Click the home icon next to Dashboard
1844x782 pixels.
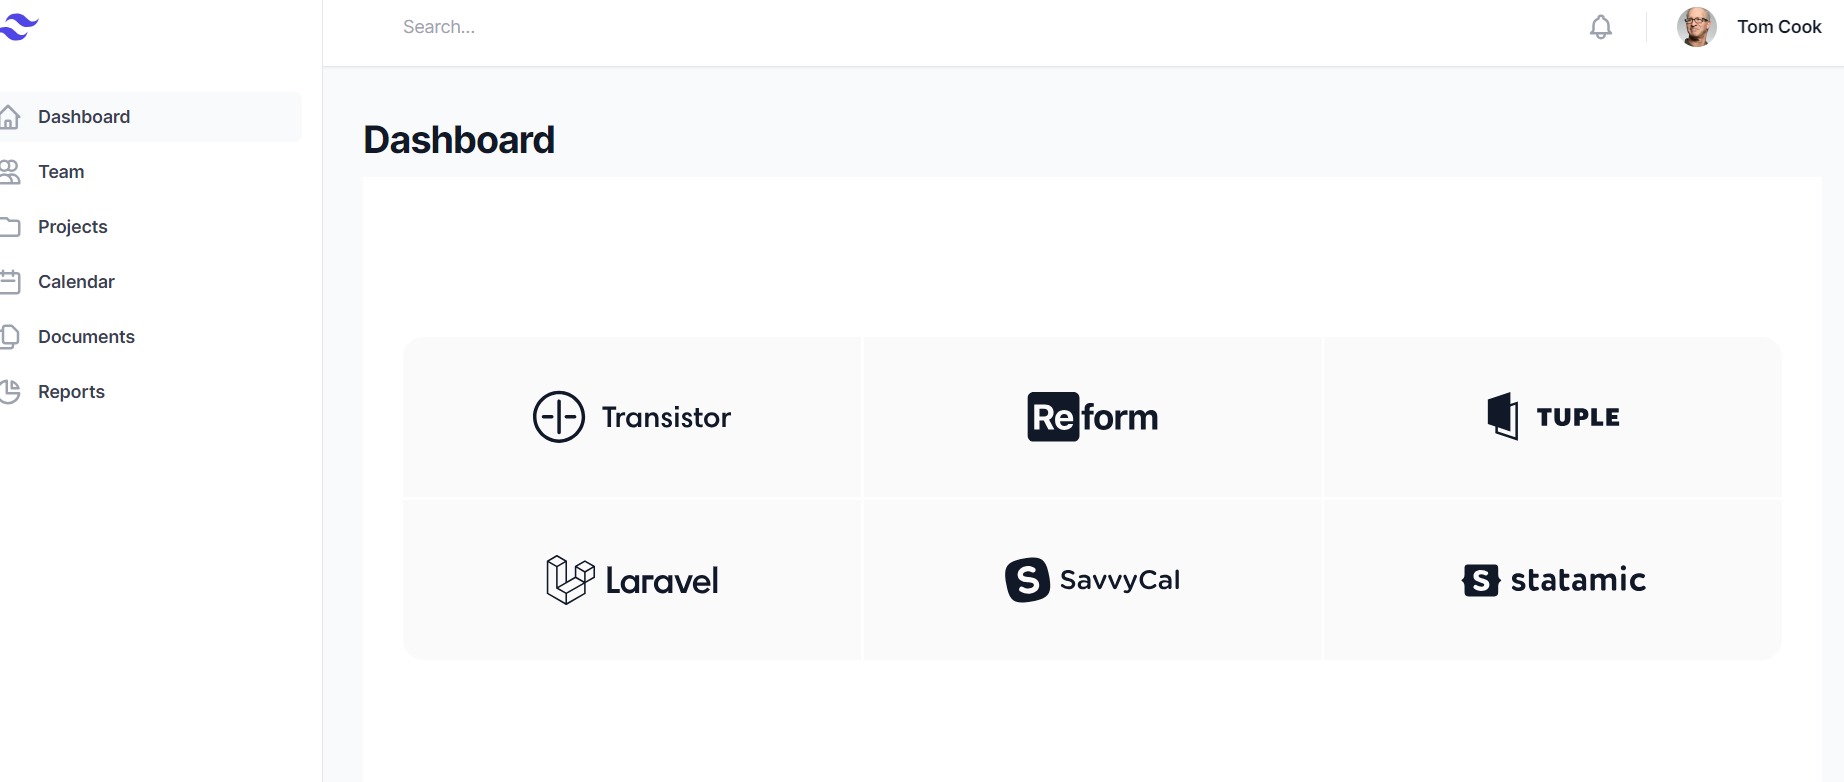tap(12, 116)
